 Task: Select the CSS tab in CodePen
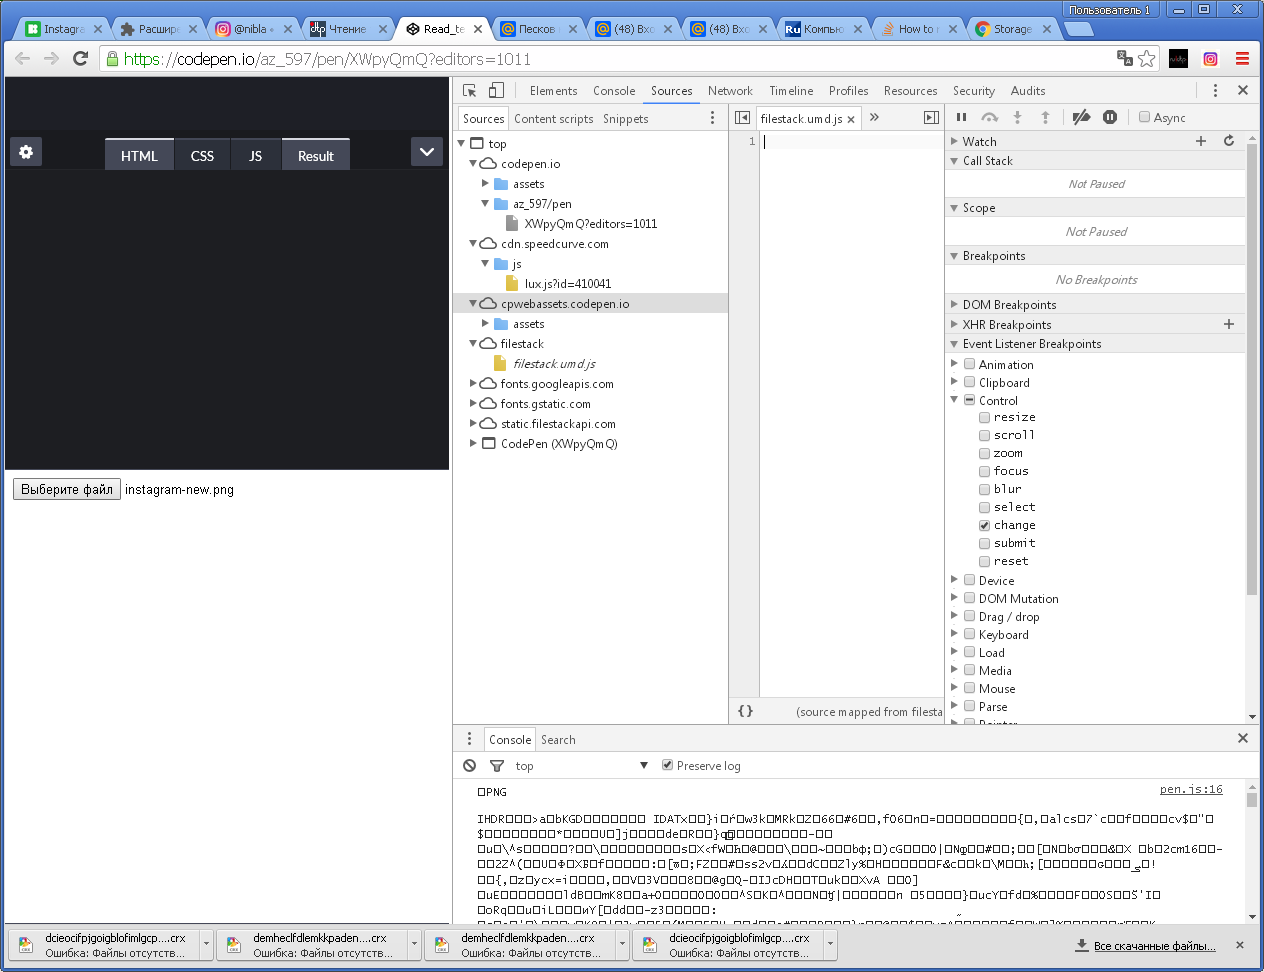tap(202, 155)
